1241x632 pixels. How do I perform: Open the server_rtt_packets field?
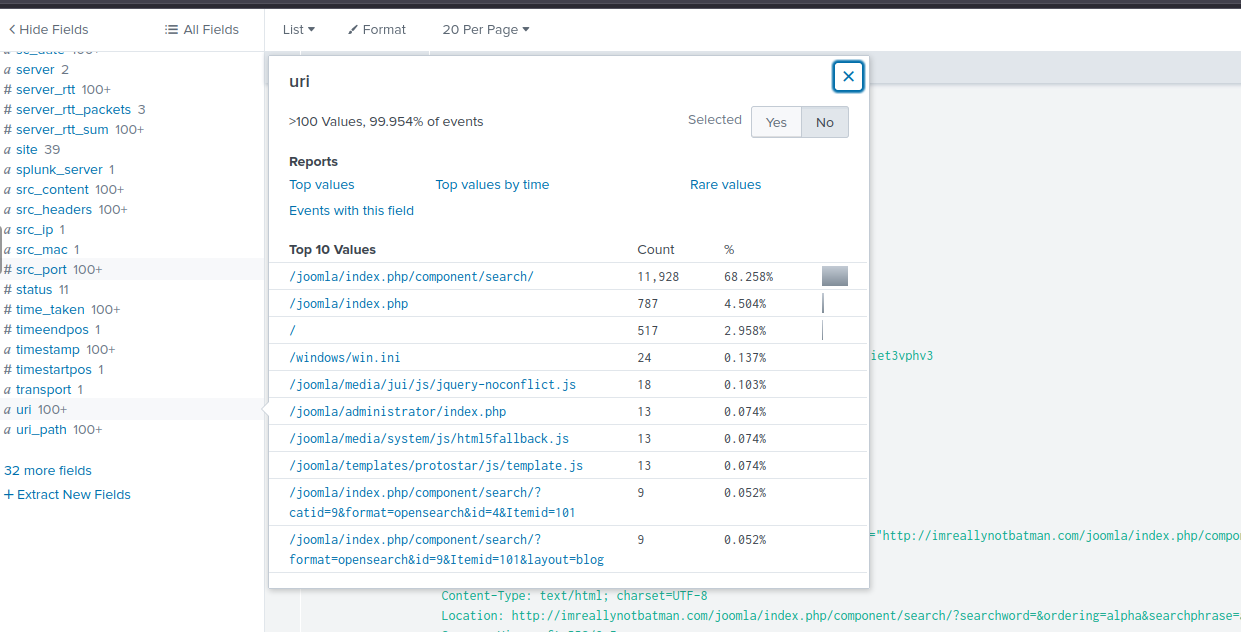point(74,110)
